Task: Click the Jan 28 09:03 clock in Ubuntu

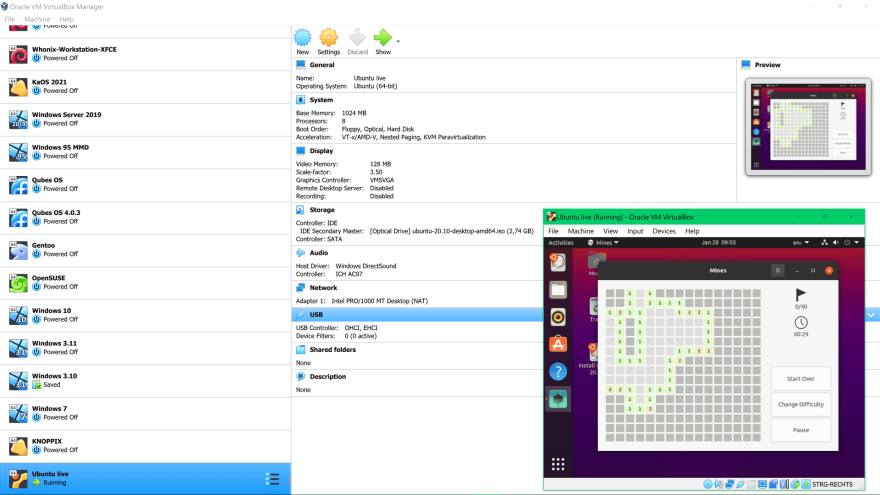Action: [x=718, y=243]
